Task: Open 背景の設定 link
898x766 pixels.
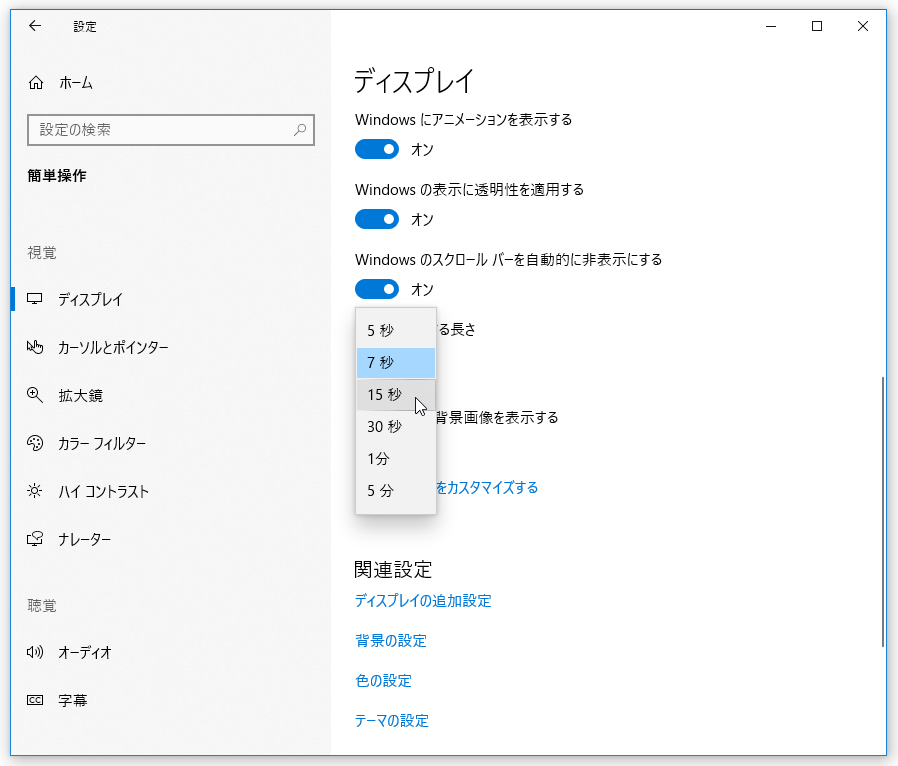Action: click(x=391, y=641)
